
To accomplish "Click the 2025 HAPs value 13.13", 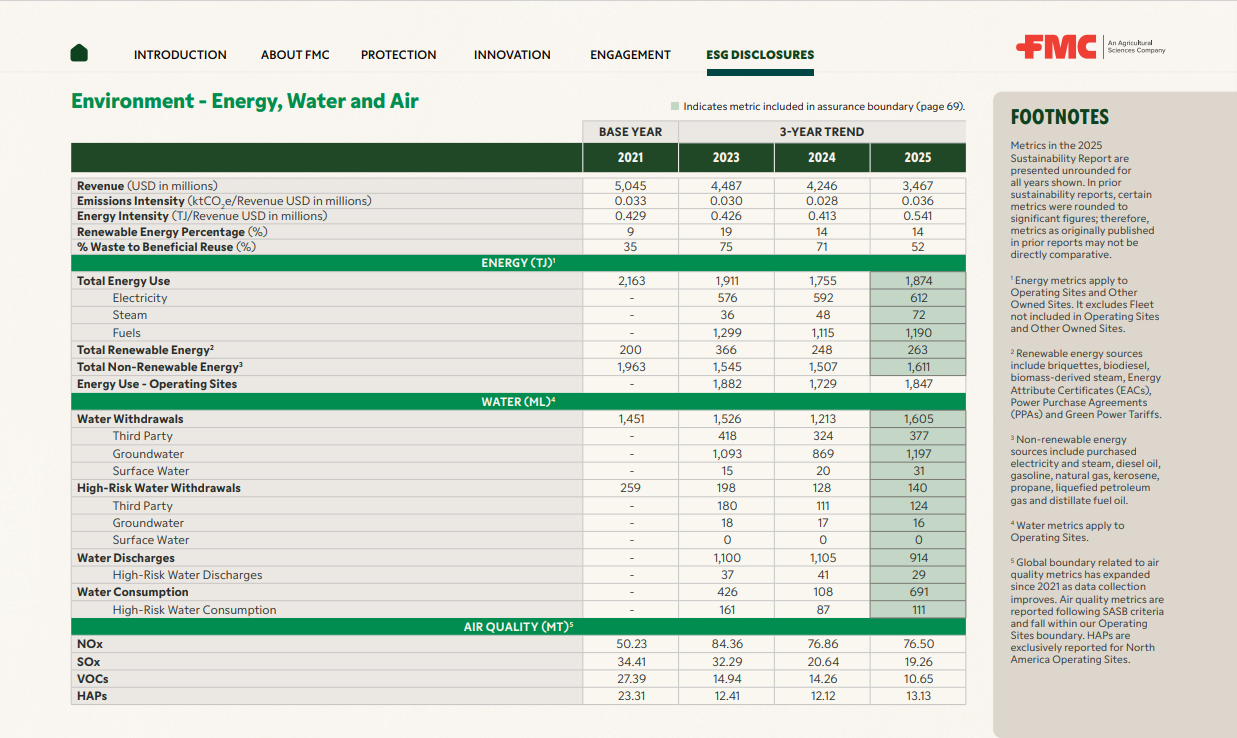I will click(x=918, y=696).
